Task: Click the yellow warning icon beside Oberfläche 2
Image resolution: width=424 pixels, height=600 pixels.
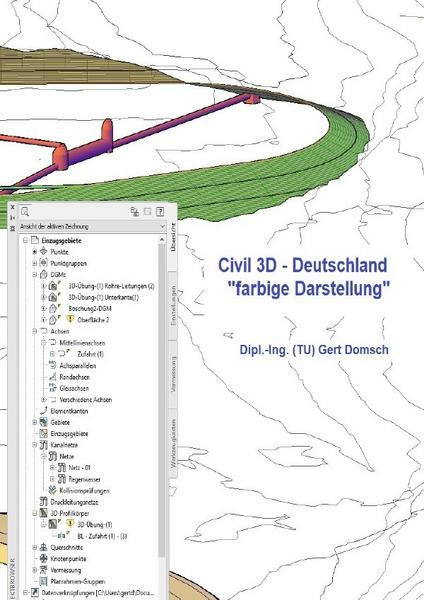Action: pos(70,319)
